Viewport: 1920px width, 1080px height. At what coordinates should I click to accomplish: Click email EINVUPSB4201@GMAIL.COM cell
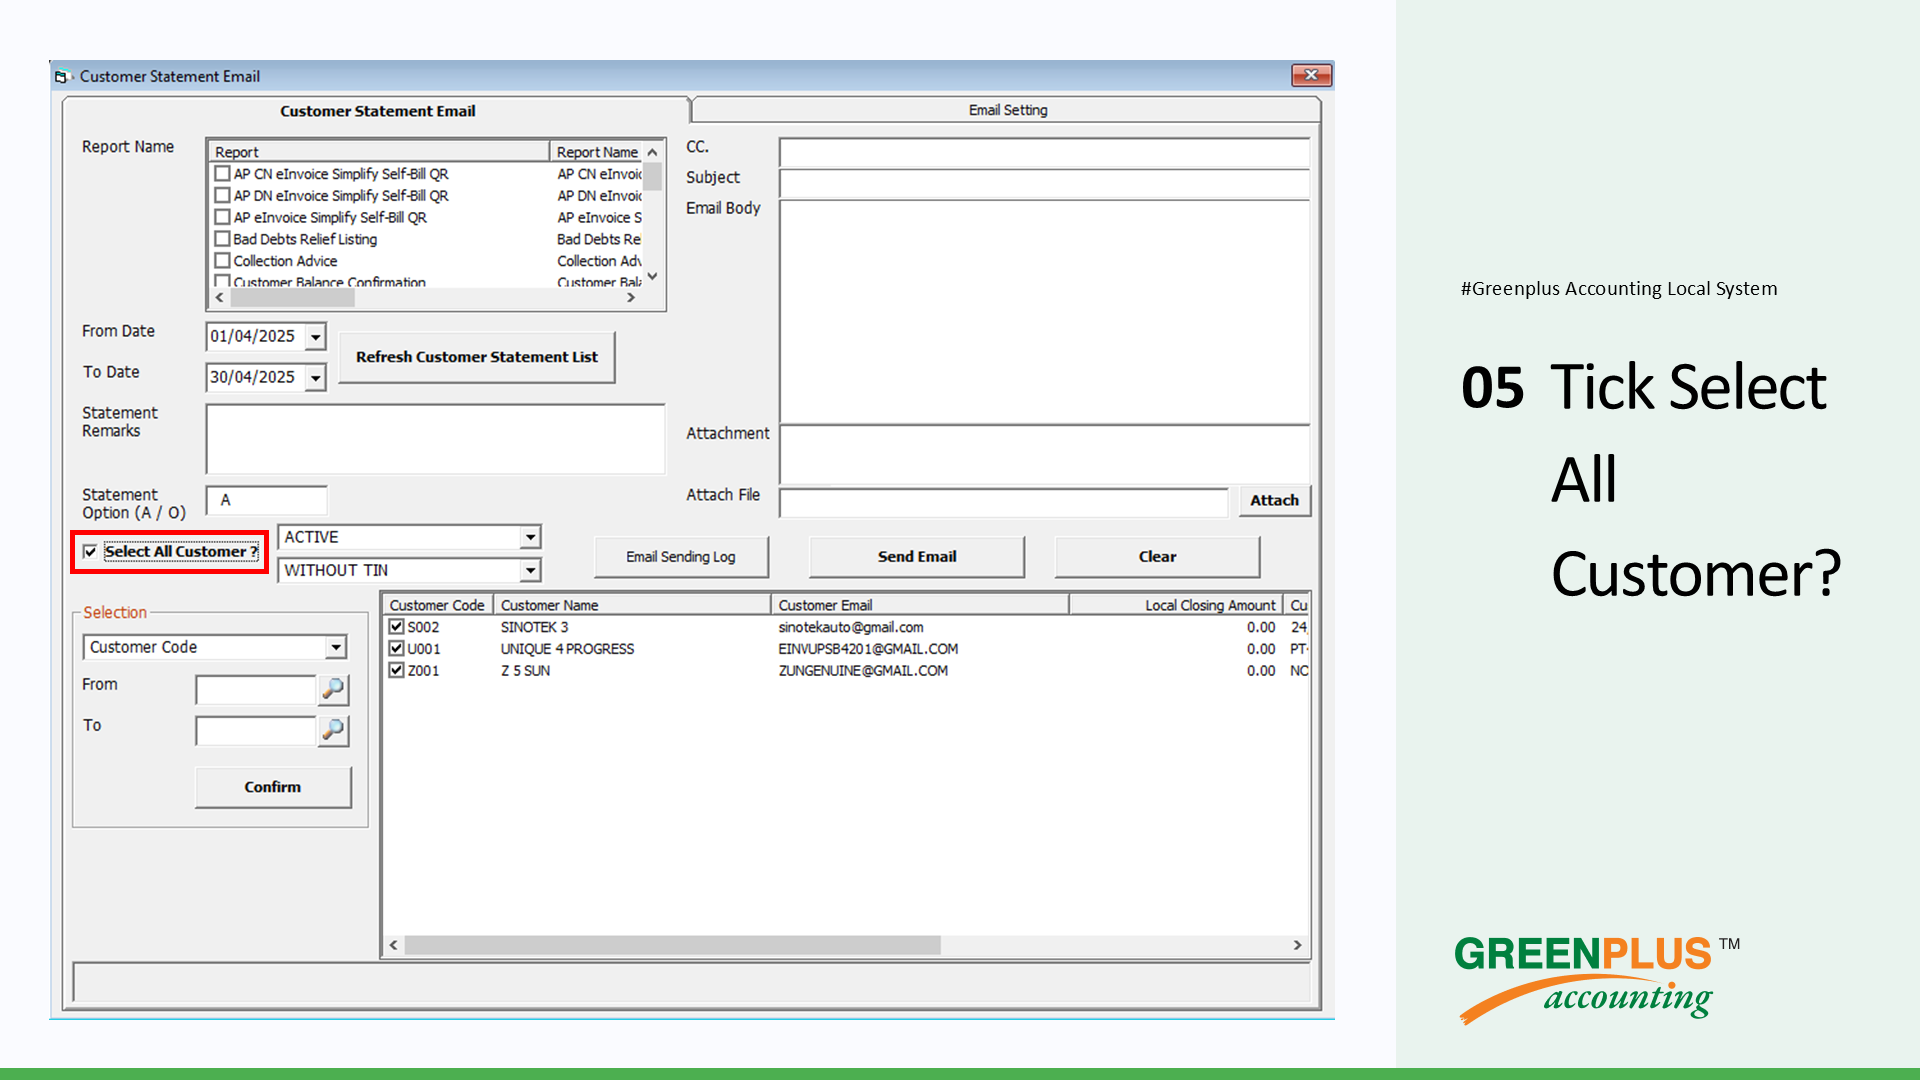[x=868, y=649]
